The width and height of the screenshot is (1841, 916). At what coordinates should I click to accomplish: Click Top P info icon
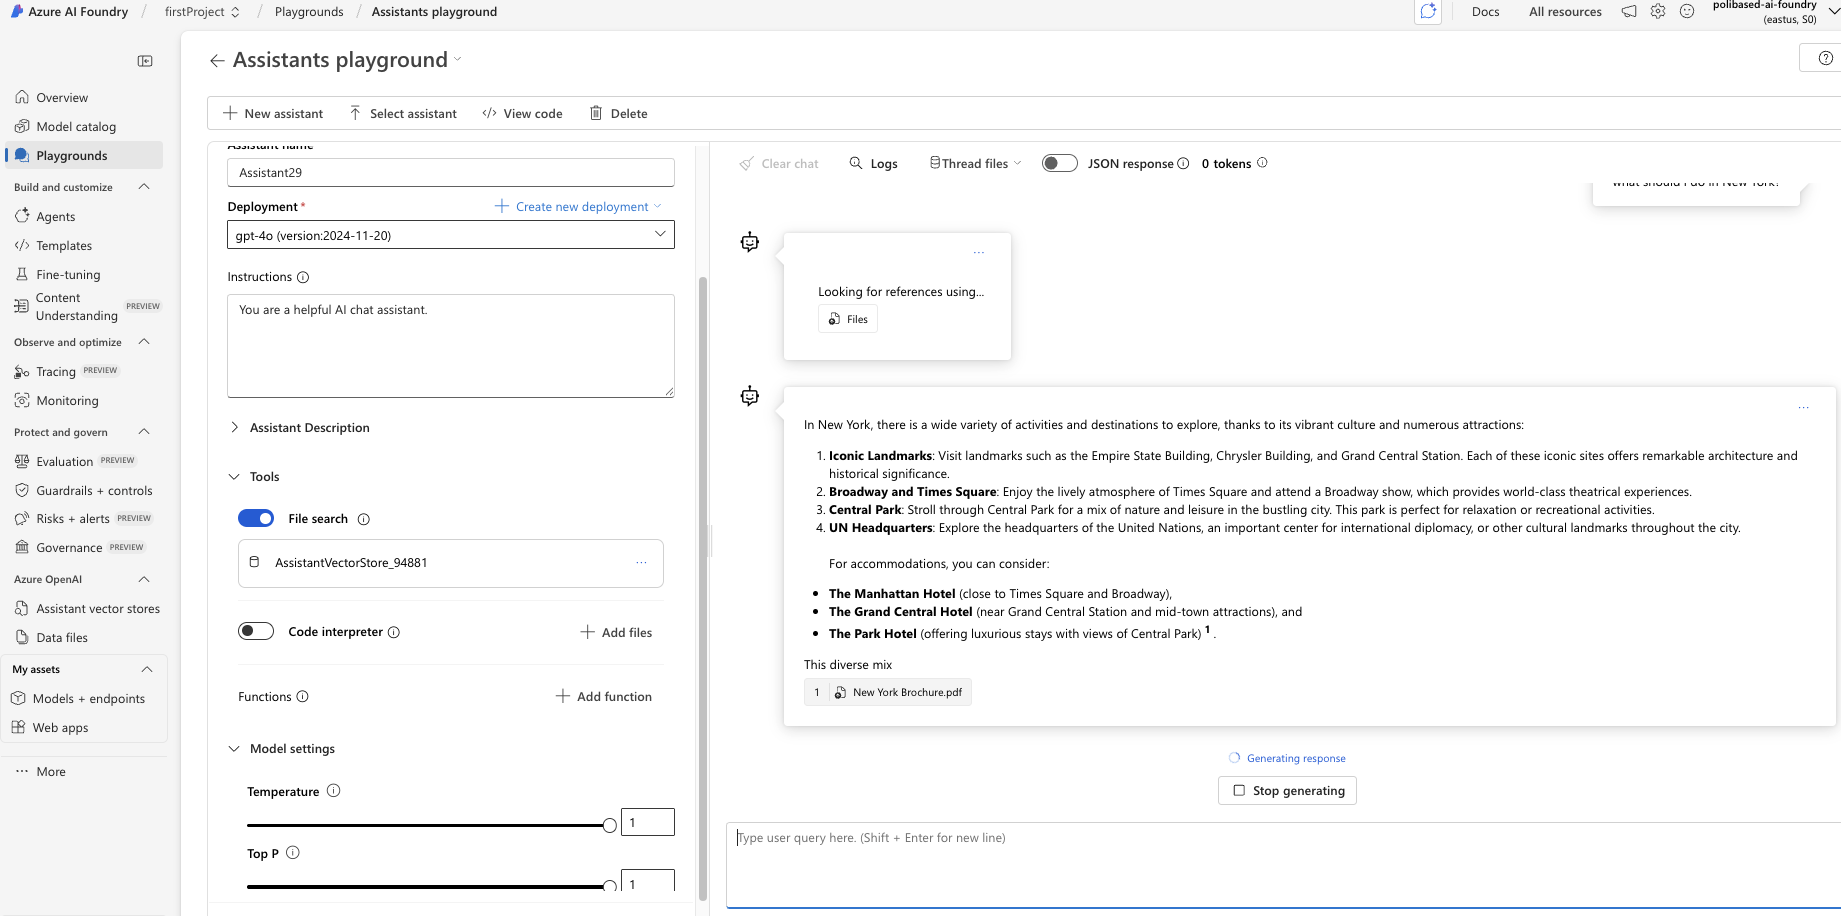tap(293, 853)
